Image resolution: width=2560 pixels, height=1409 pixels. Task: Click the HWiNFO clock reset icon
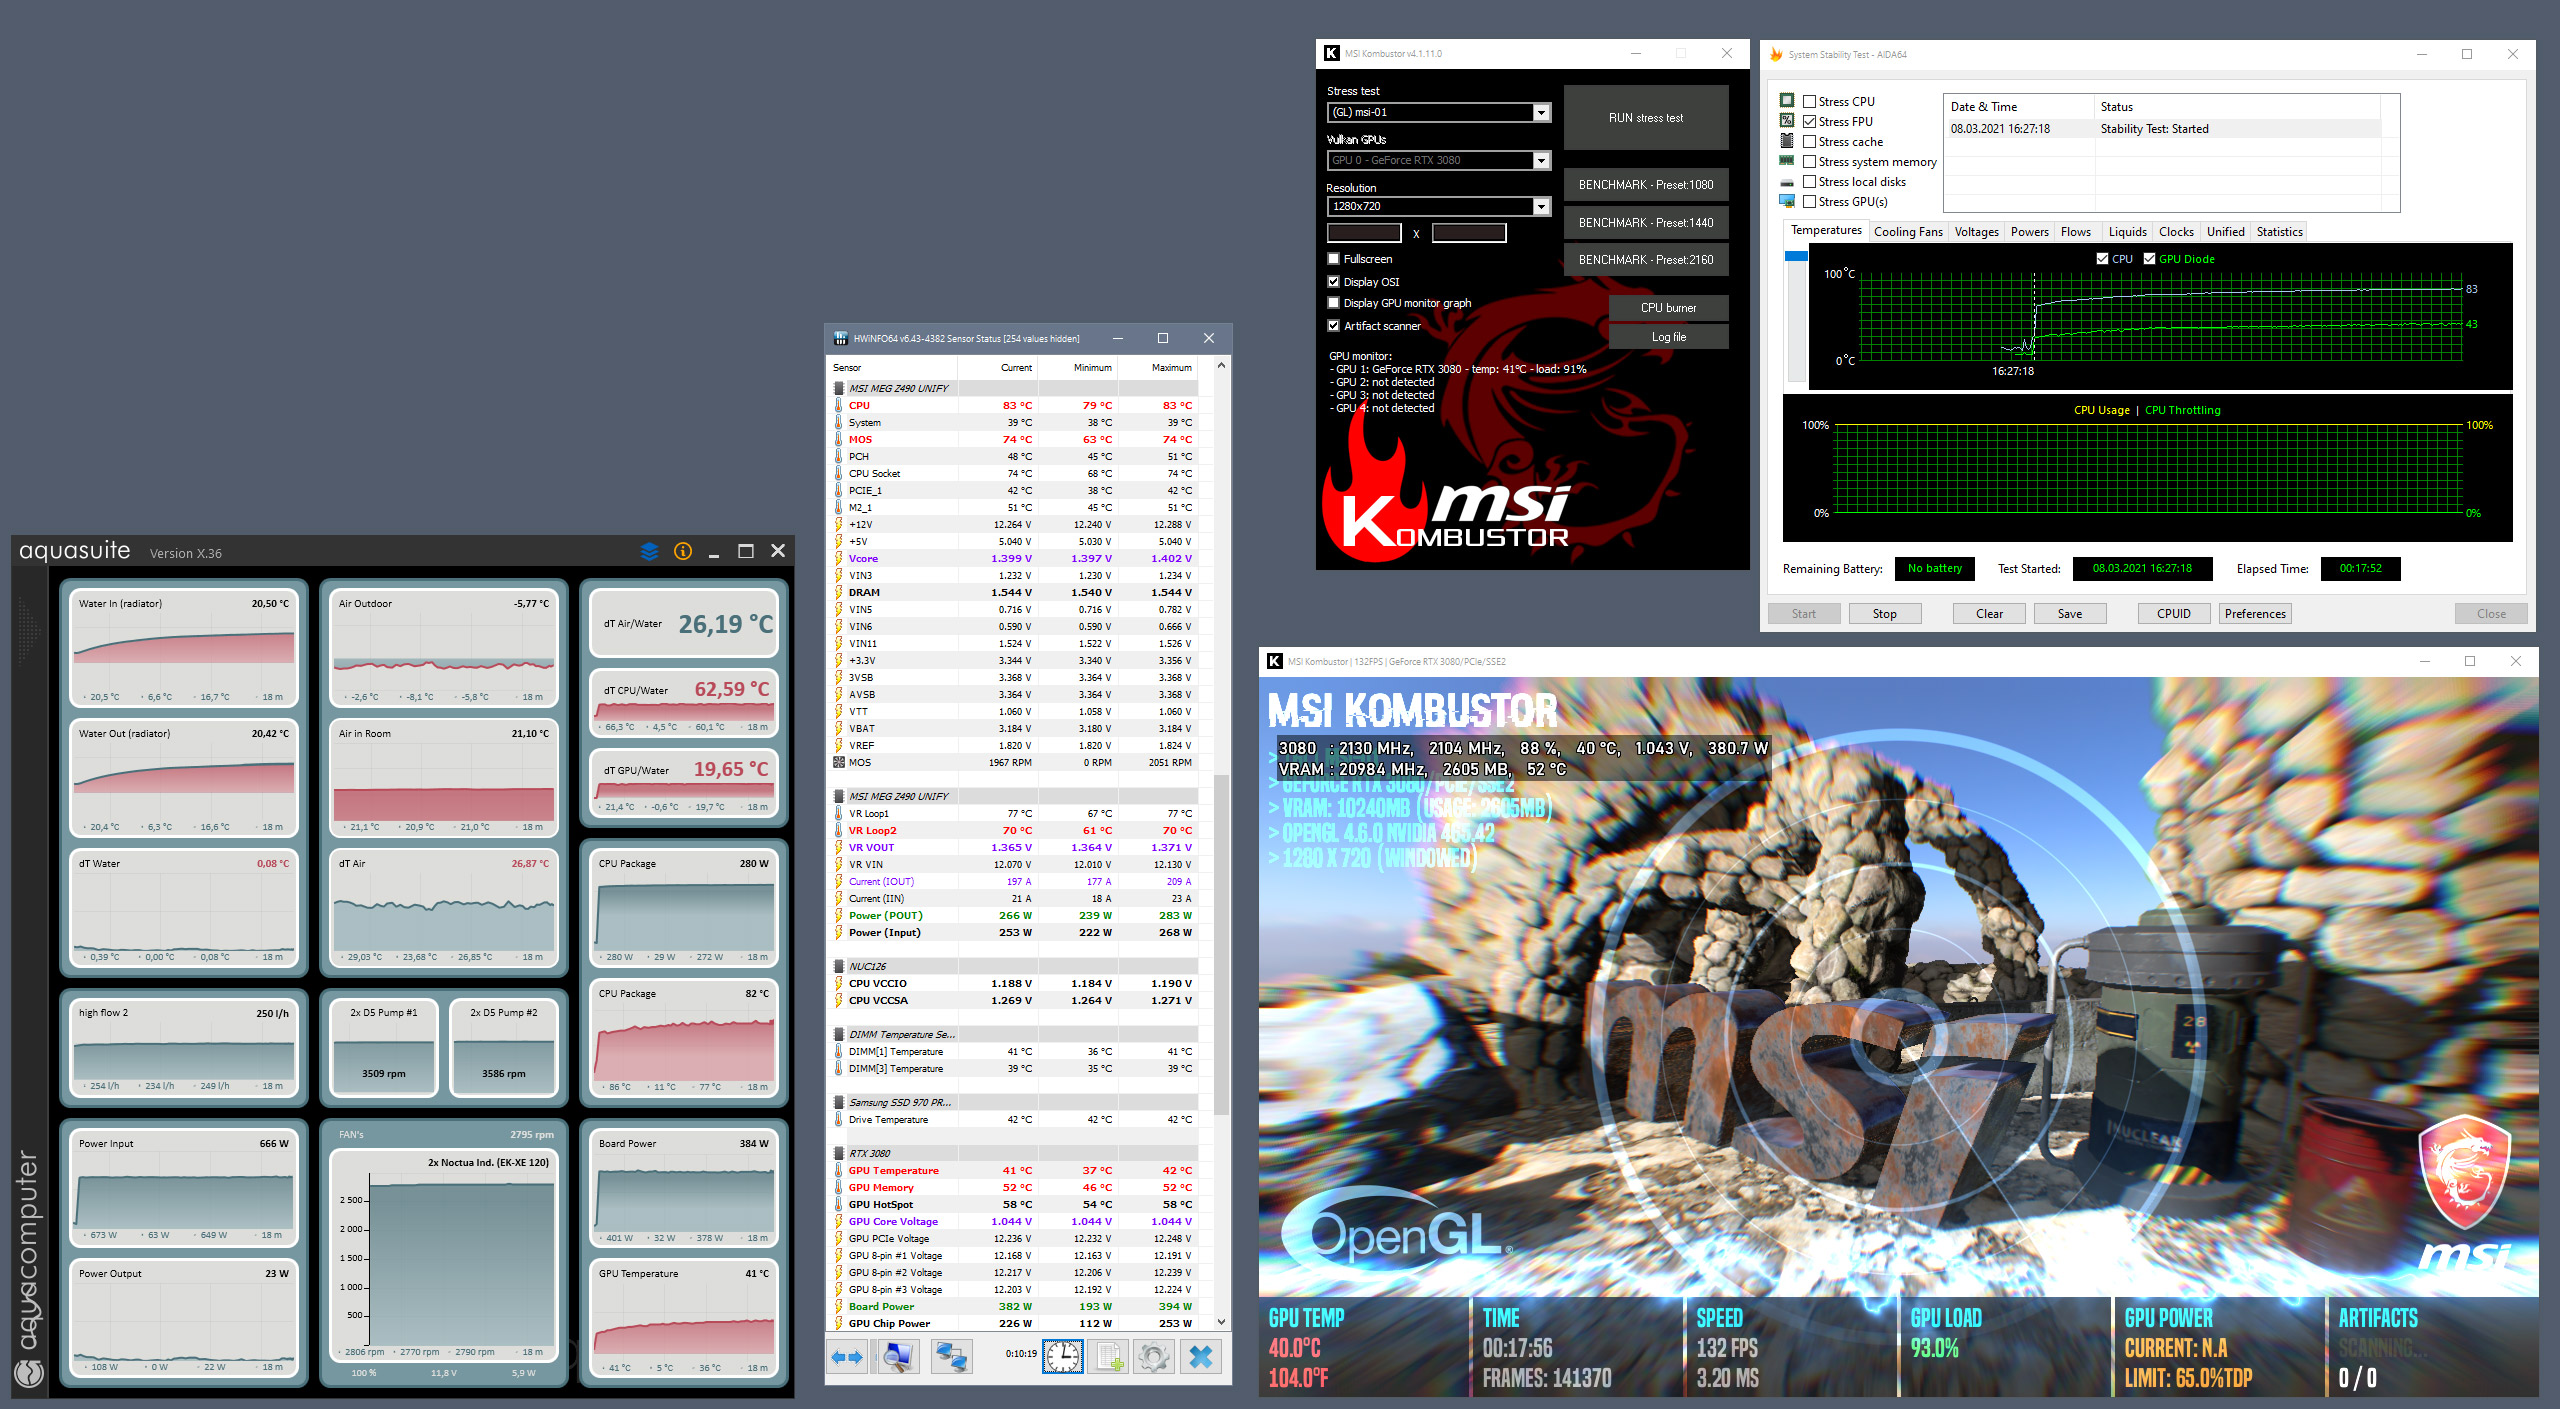click(x=1062, y=1357)
